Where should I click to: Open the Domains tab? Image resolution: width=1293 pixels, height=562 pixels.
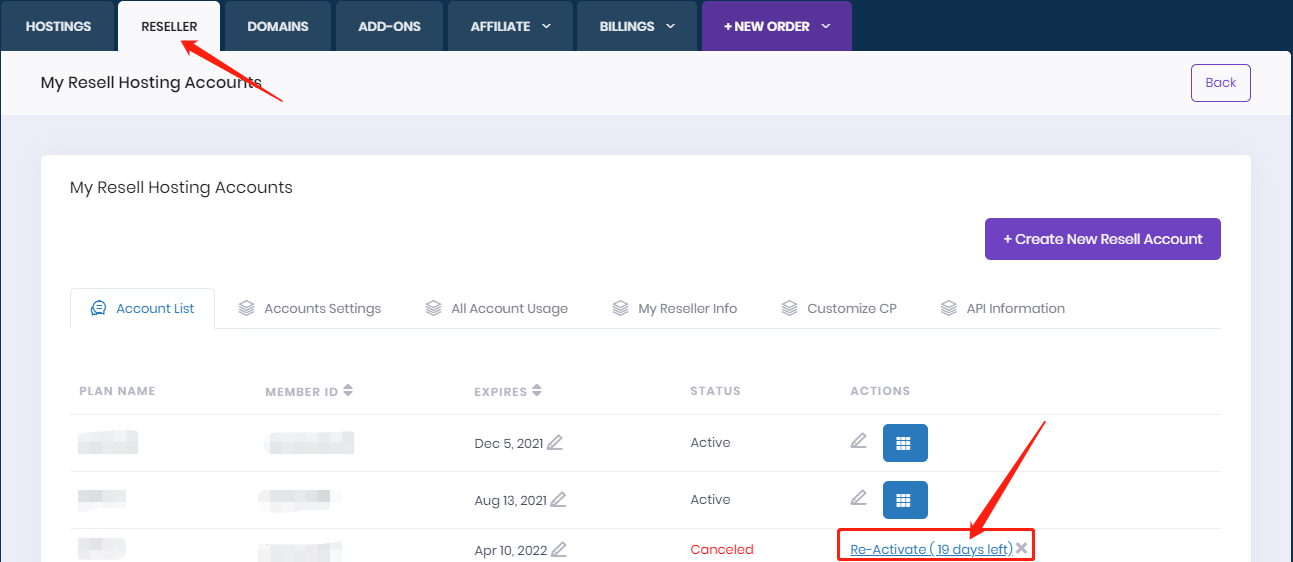pyautogui.click(x=278, y=27)
